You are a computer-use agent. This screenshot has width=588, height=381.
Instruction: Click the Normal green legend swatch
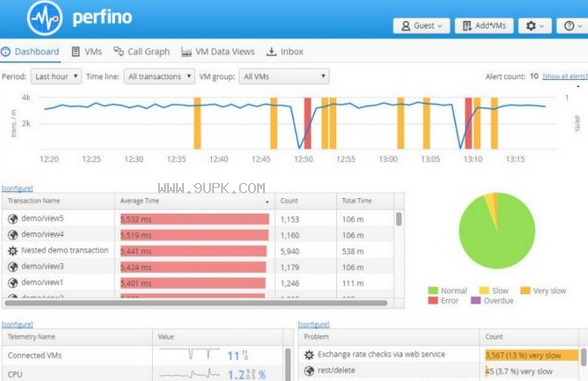[x=433, y=291]
